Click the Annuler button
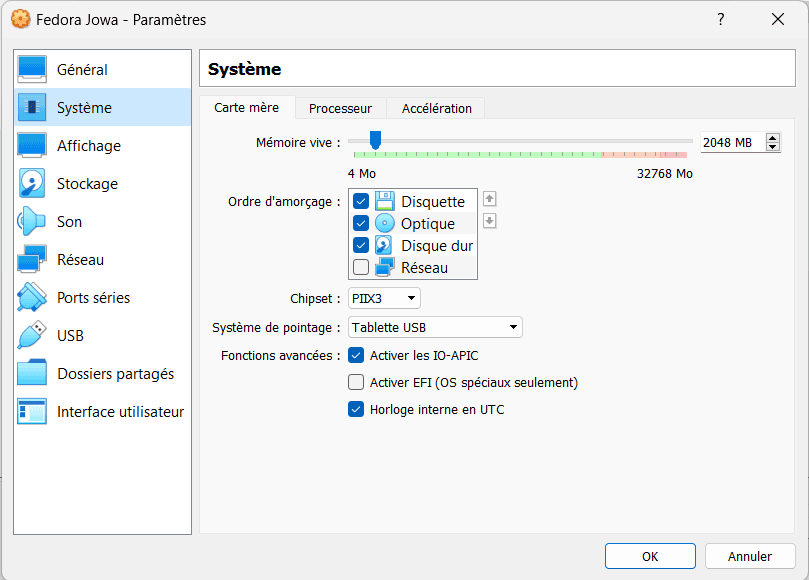Screen dimensions: 809x580 point(750,556)
